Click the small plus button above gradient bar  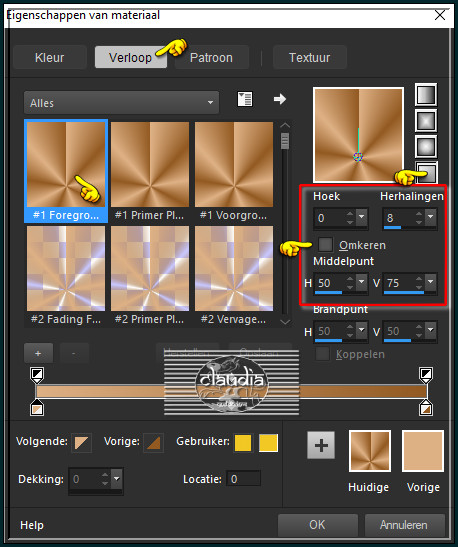click(x=38, y=353)
